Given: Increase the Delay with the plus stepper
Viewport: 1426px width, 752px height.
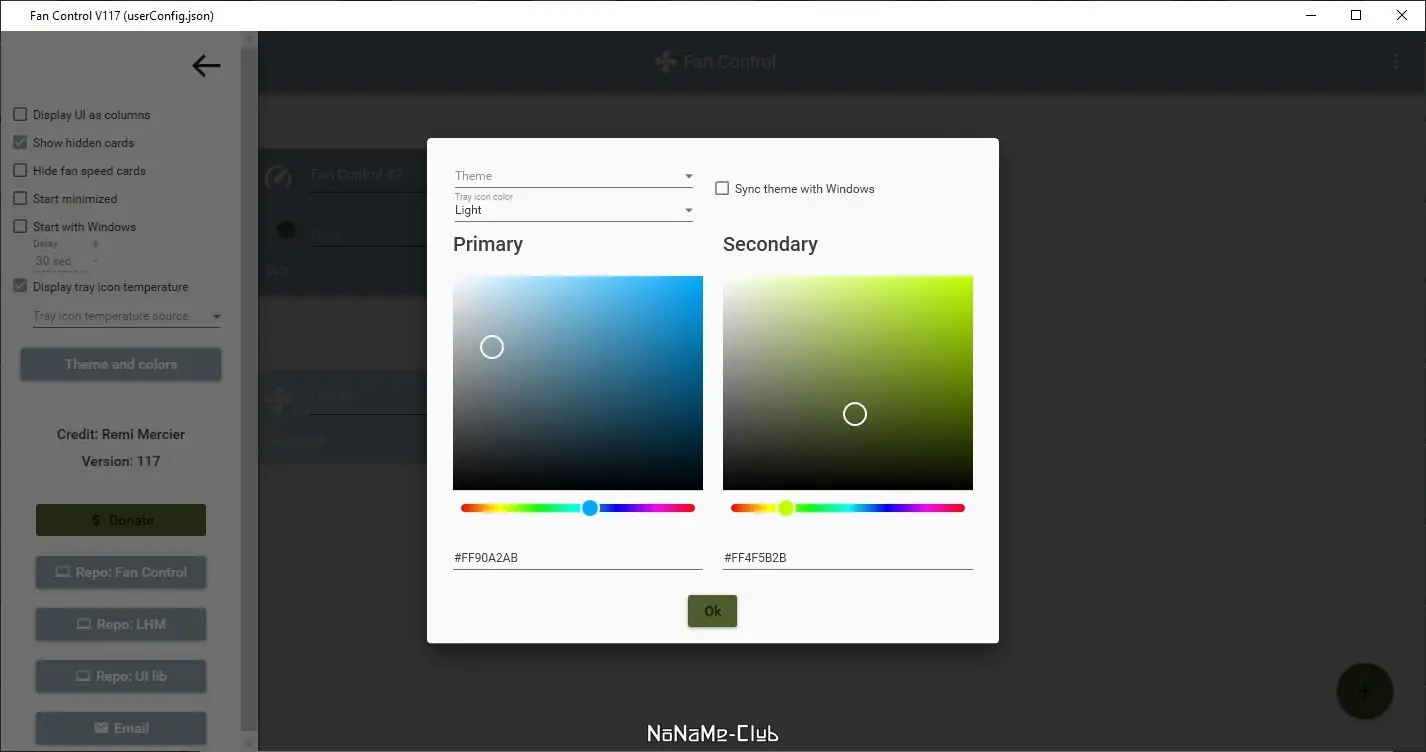Looking at the screenshot, I should pyautogui.click(x=96, y=244).
